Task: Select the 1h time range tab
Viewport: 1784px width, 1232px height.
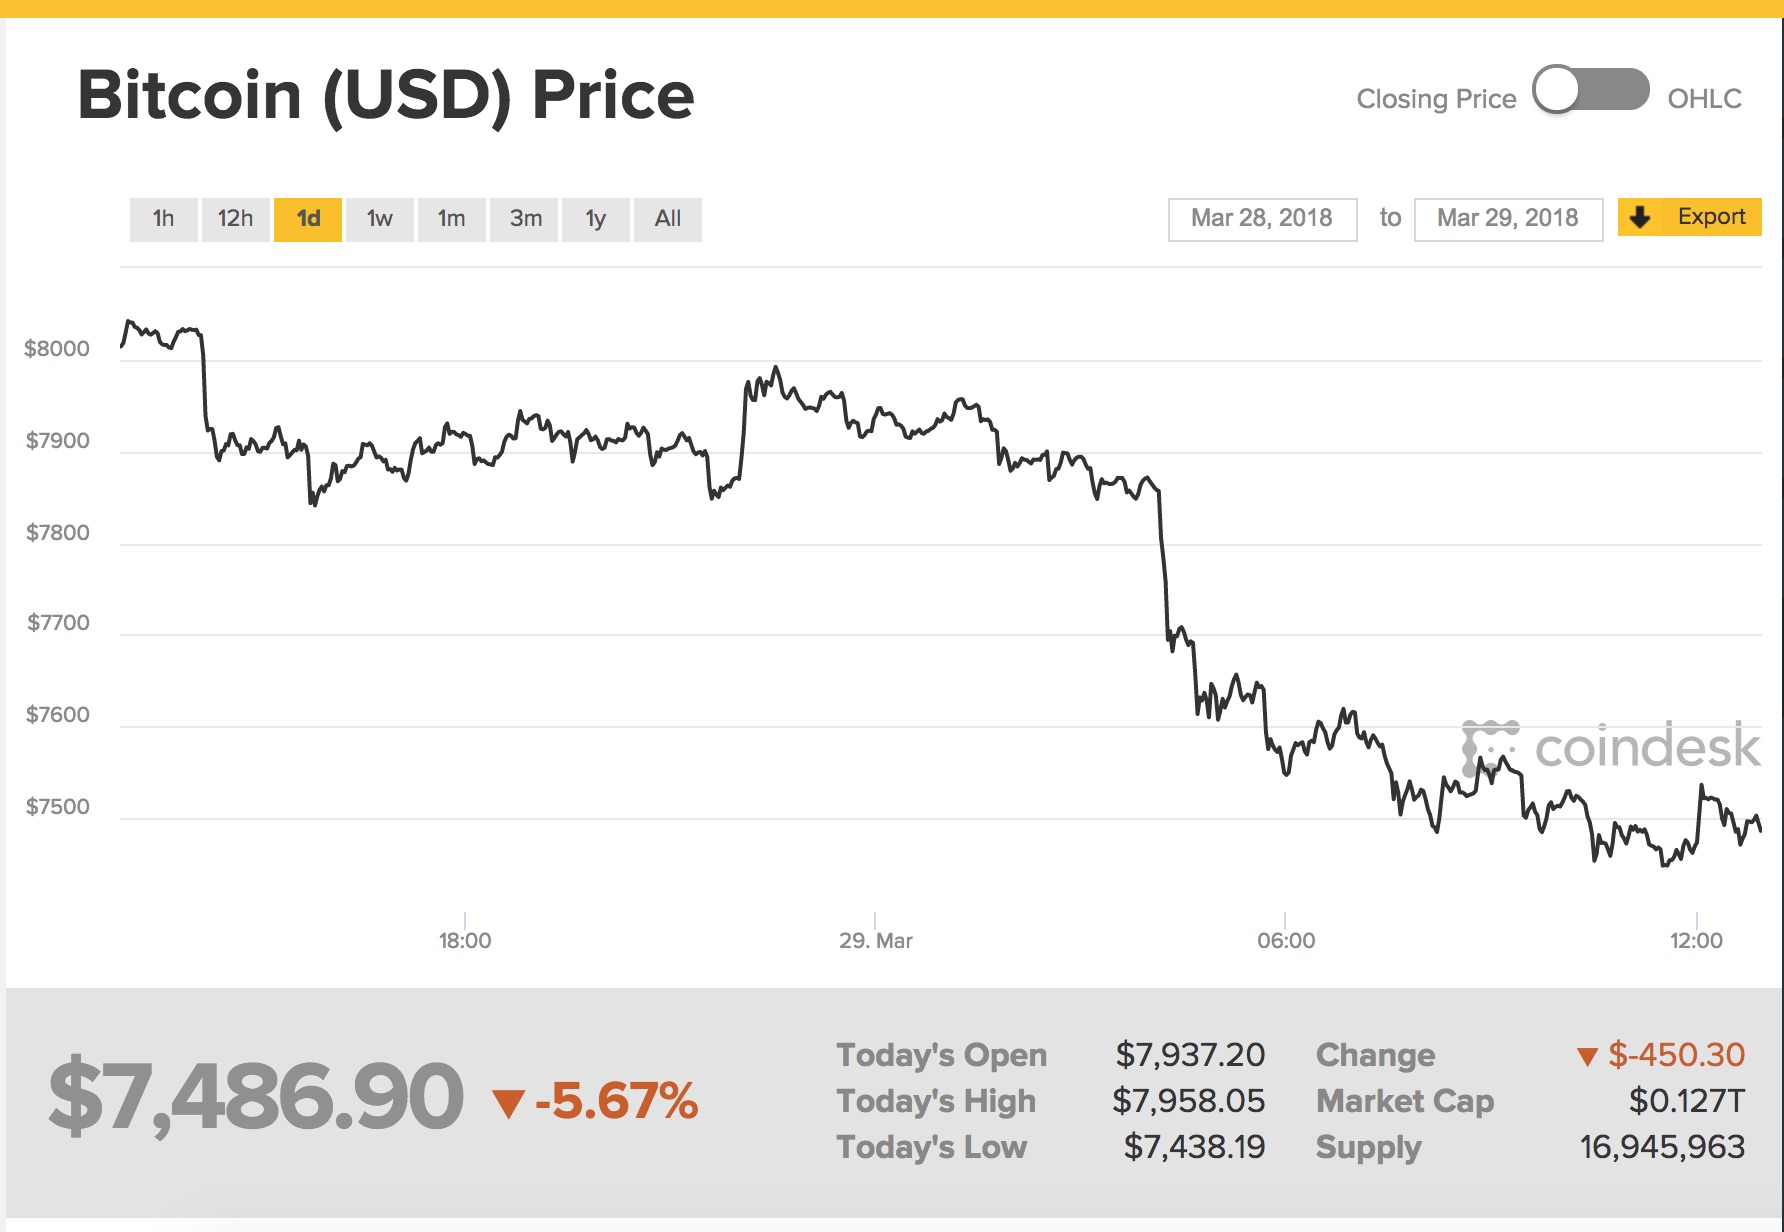Action: tap(163, 219)
